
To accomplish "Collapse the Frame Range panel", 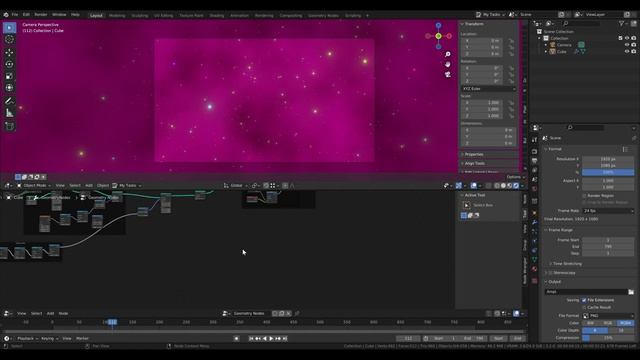I will coord(559,230).
